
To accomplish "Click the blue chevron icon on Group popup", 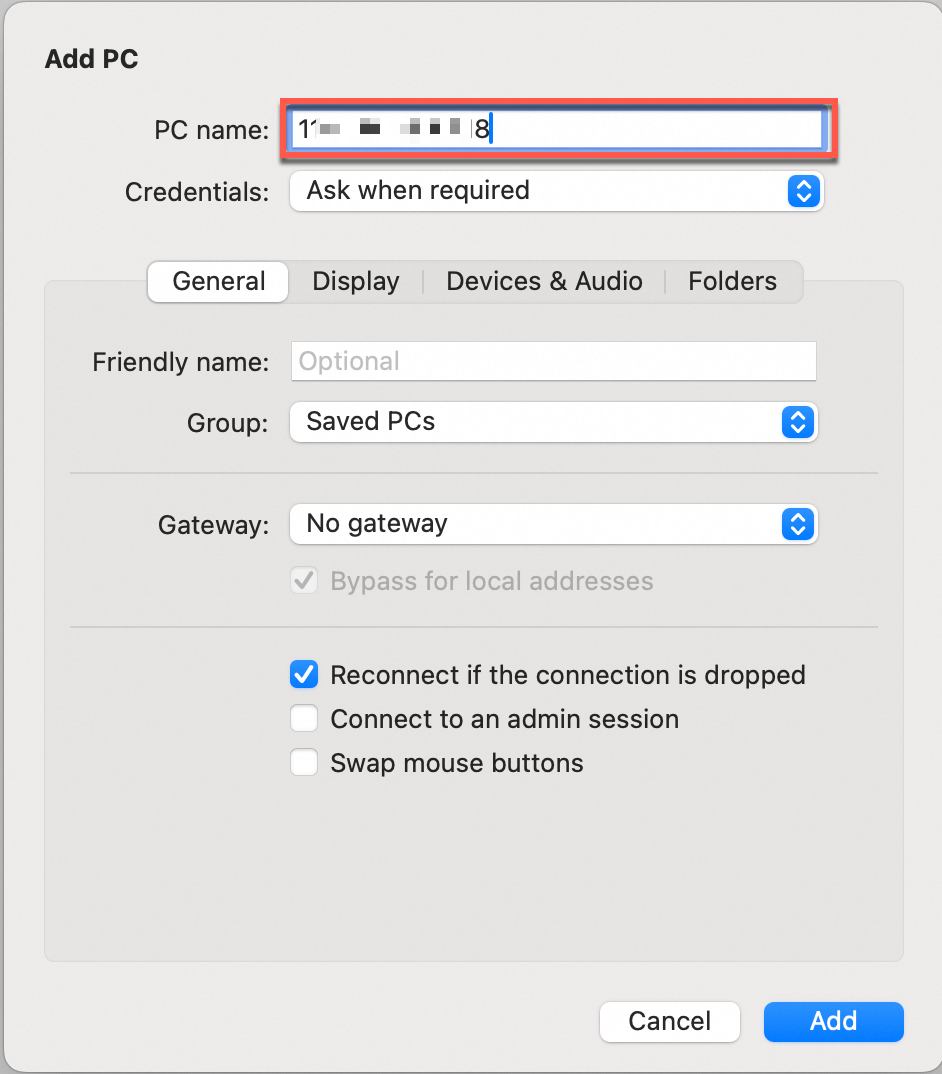I will pos(797,422).
